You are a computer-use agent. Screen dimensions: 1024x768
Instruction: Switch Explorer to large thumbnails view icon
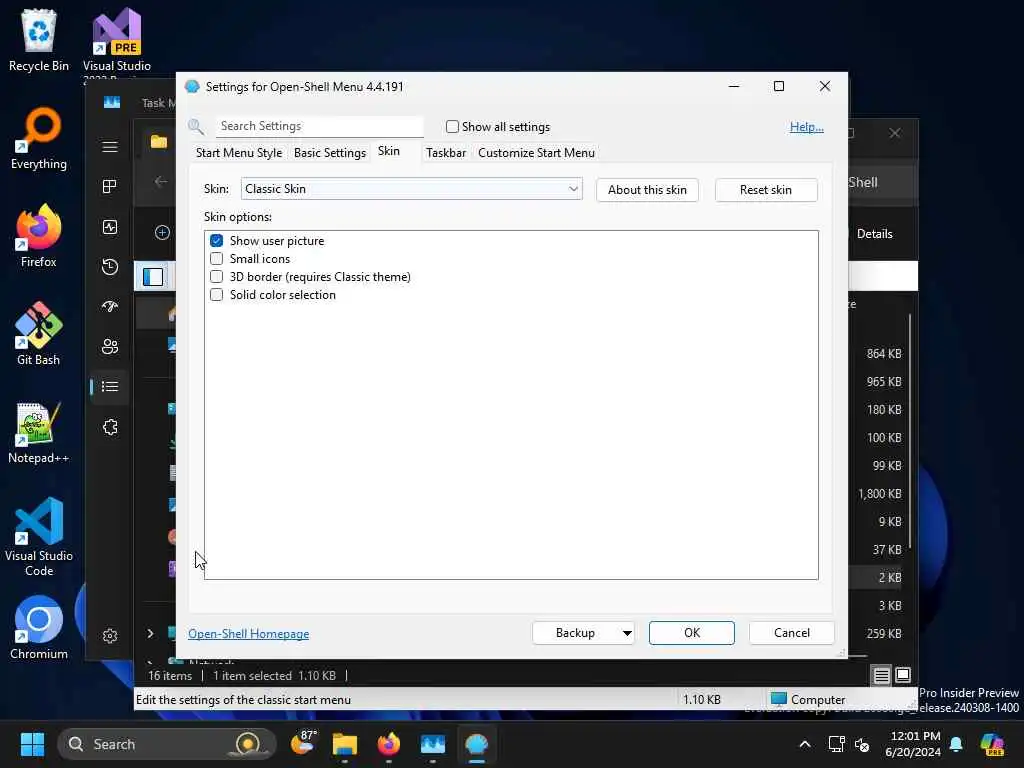903,675
